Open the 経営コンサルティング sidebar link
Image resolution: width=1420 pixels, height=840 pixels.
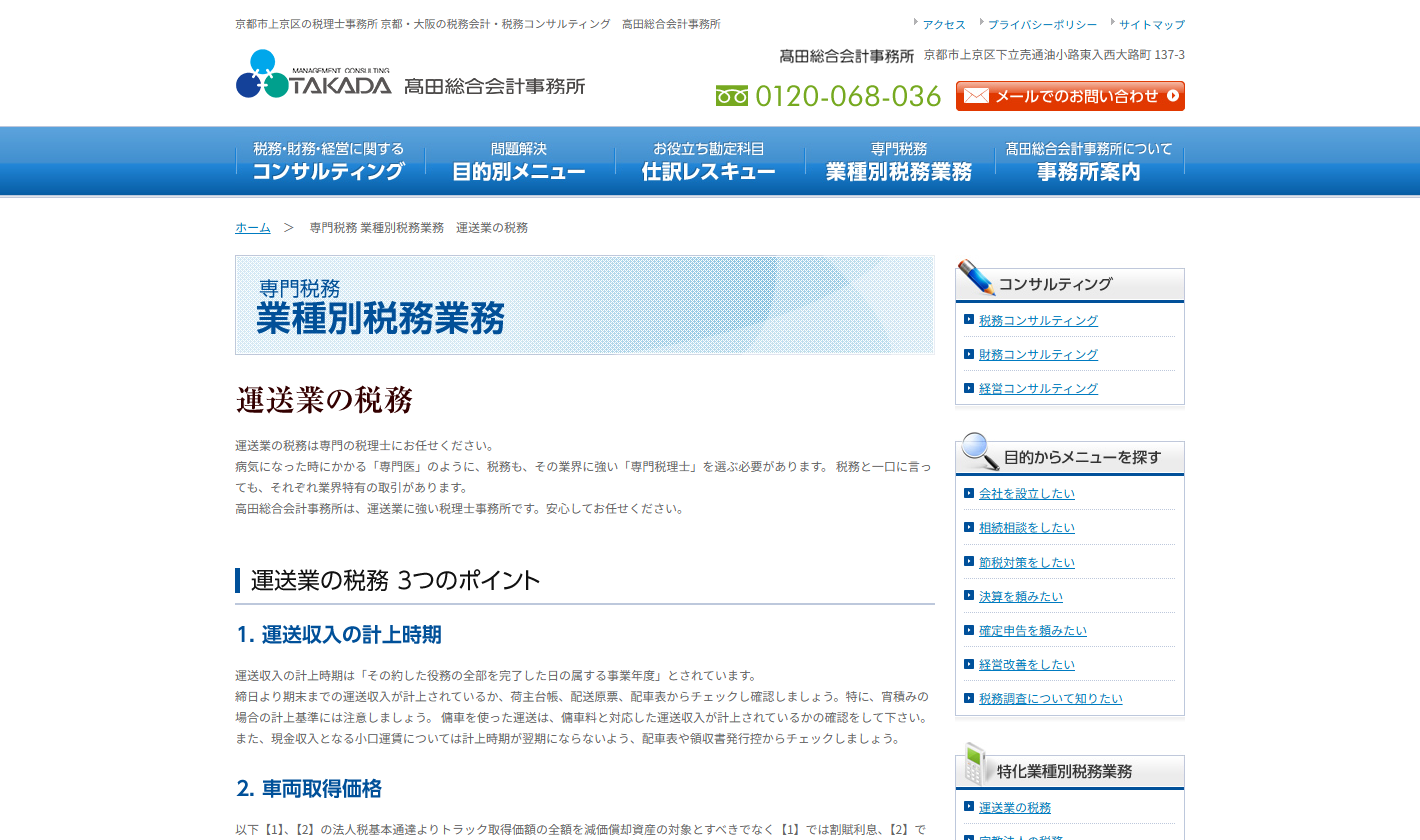point(1038,388)
